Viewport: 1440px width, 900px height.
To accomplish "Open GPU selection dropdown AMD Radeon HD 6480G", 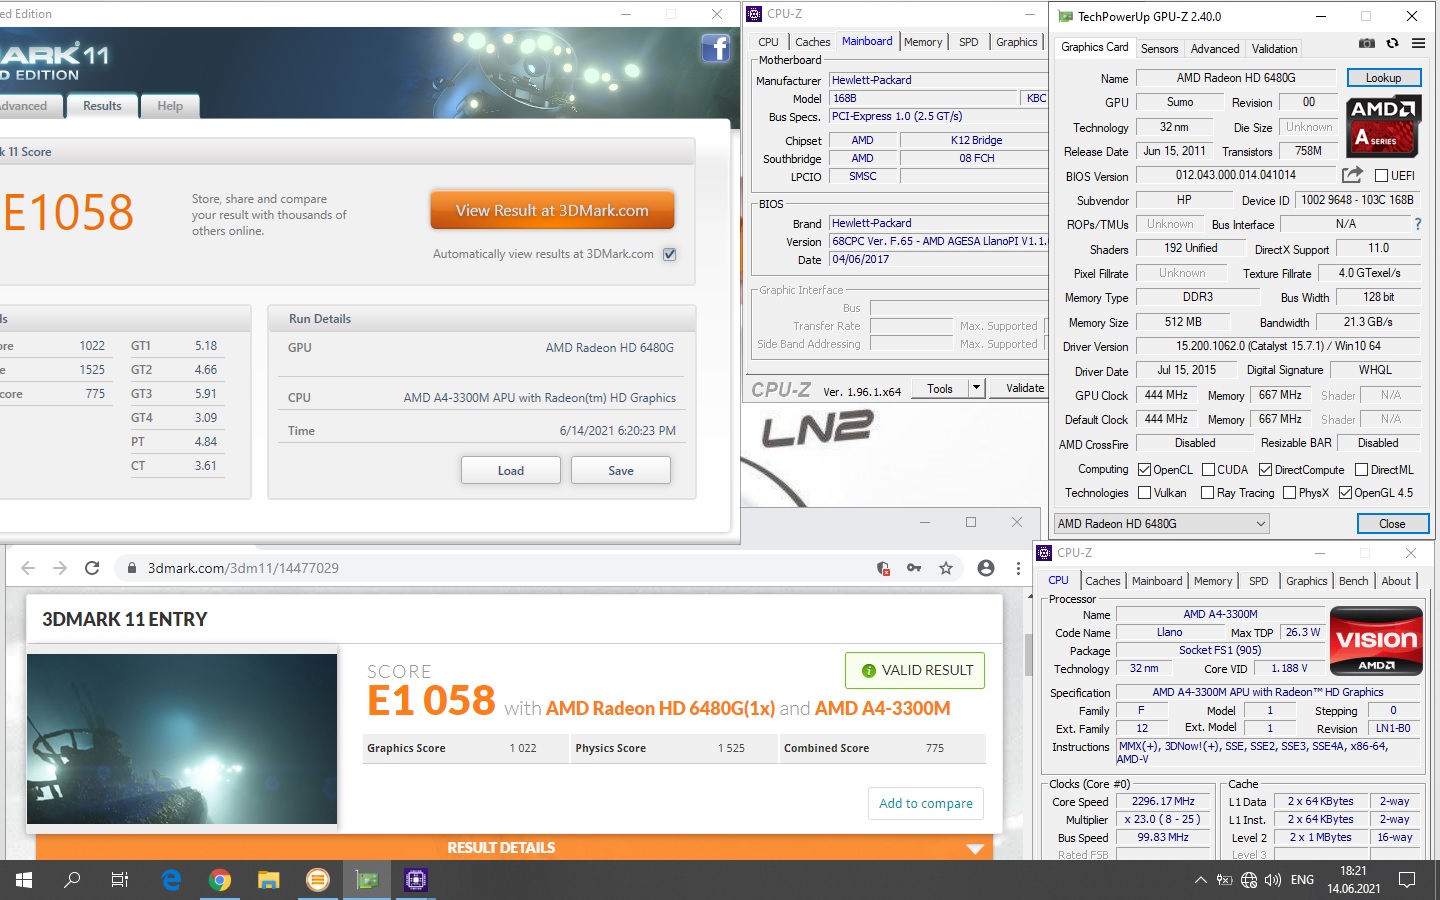I will click(x=1162, y=524).
